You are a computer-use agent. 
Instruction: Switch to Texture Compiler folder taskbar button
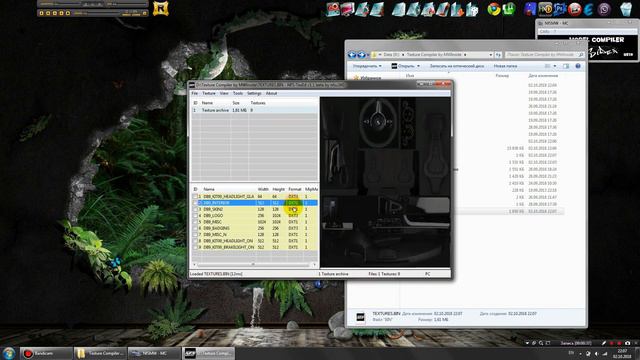tap(100, 353)
